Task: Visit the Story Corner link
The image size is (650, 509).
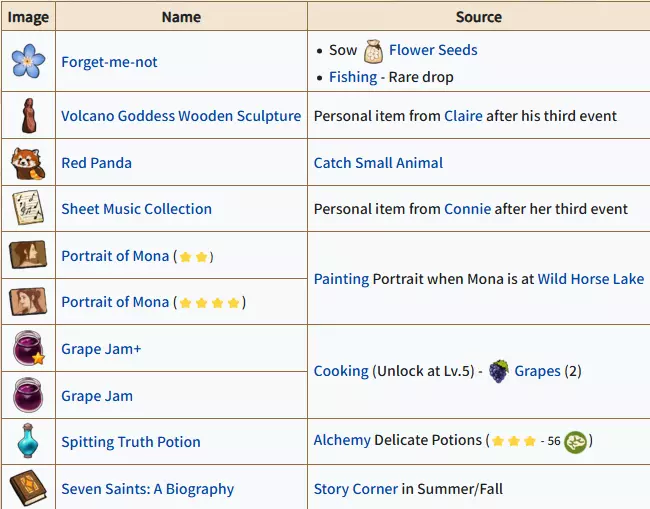Action: 355,489
